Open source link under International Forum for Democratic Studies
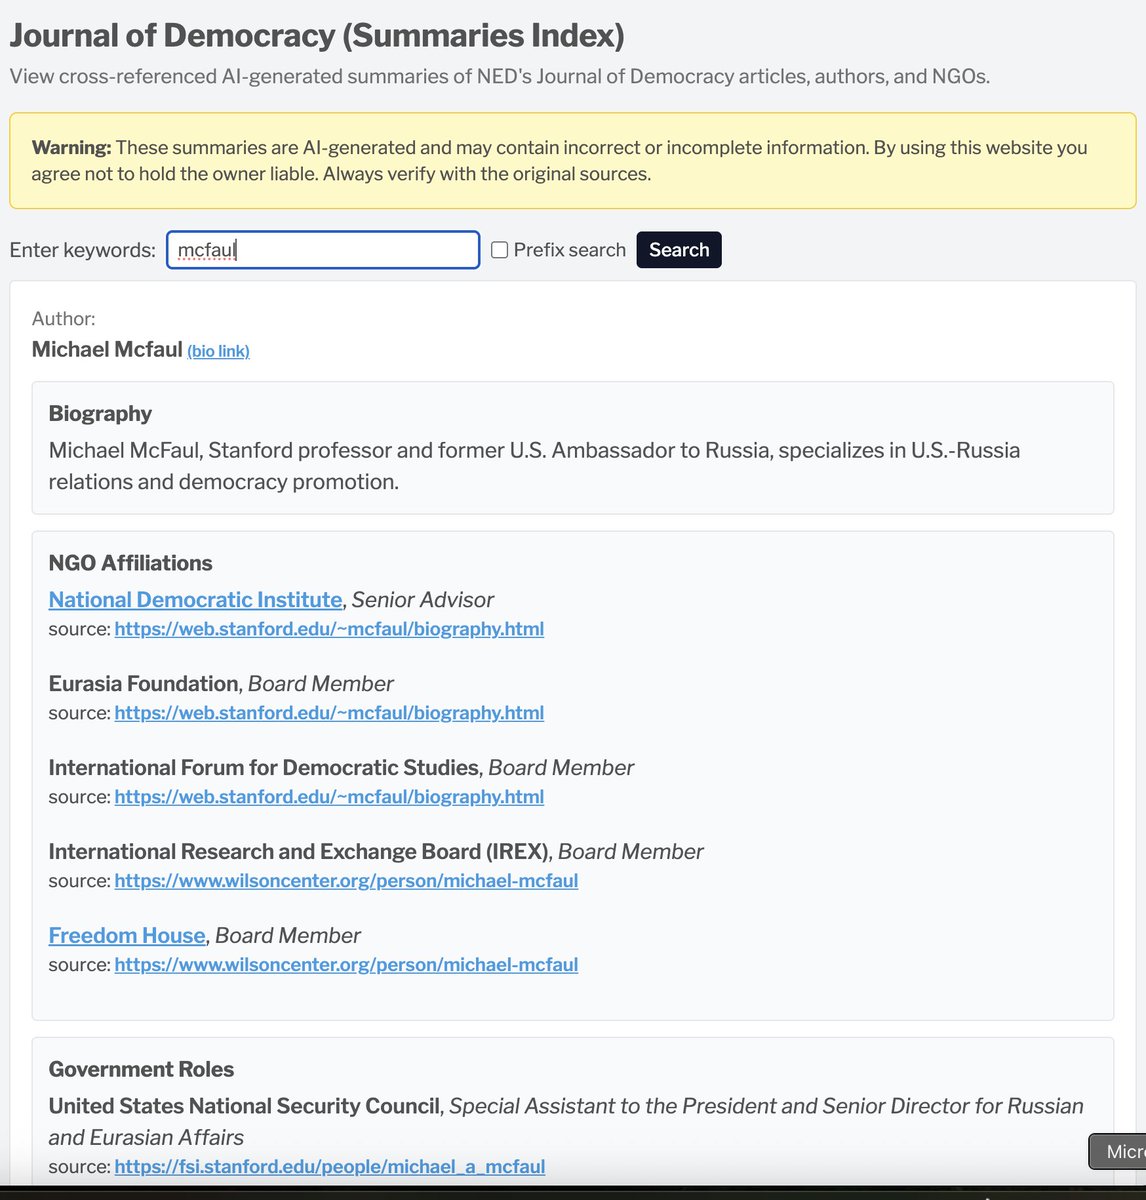Image resolution: width=1146 pixels, height=1200 pixels. (x=329, y=797)
